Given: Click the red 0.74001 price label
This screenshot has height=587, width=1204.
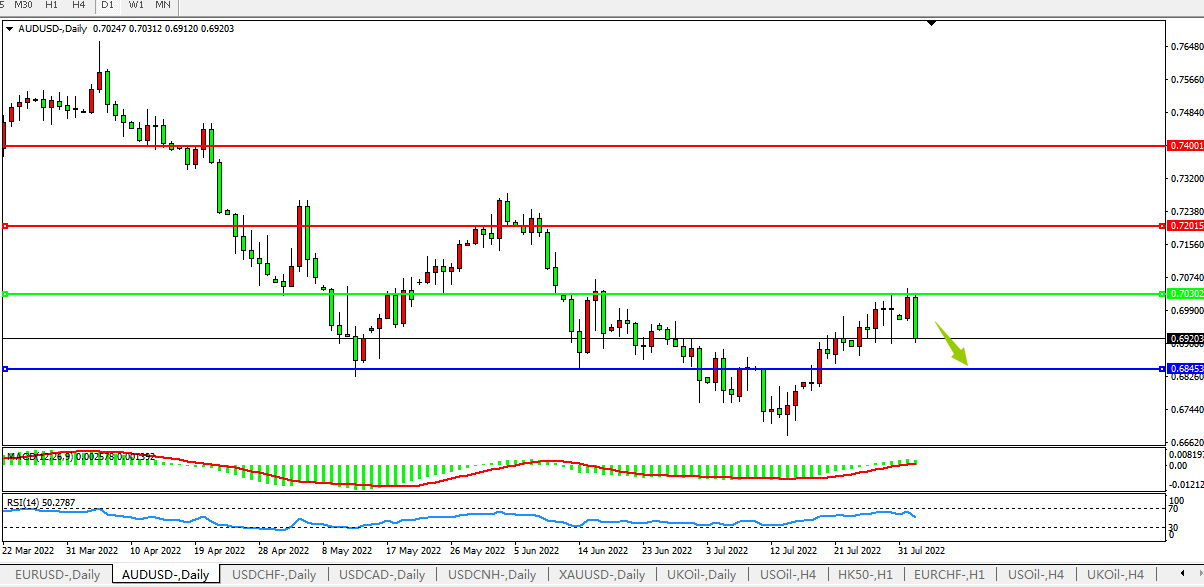Looking at the screenshot, I should 1185,146.
